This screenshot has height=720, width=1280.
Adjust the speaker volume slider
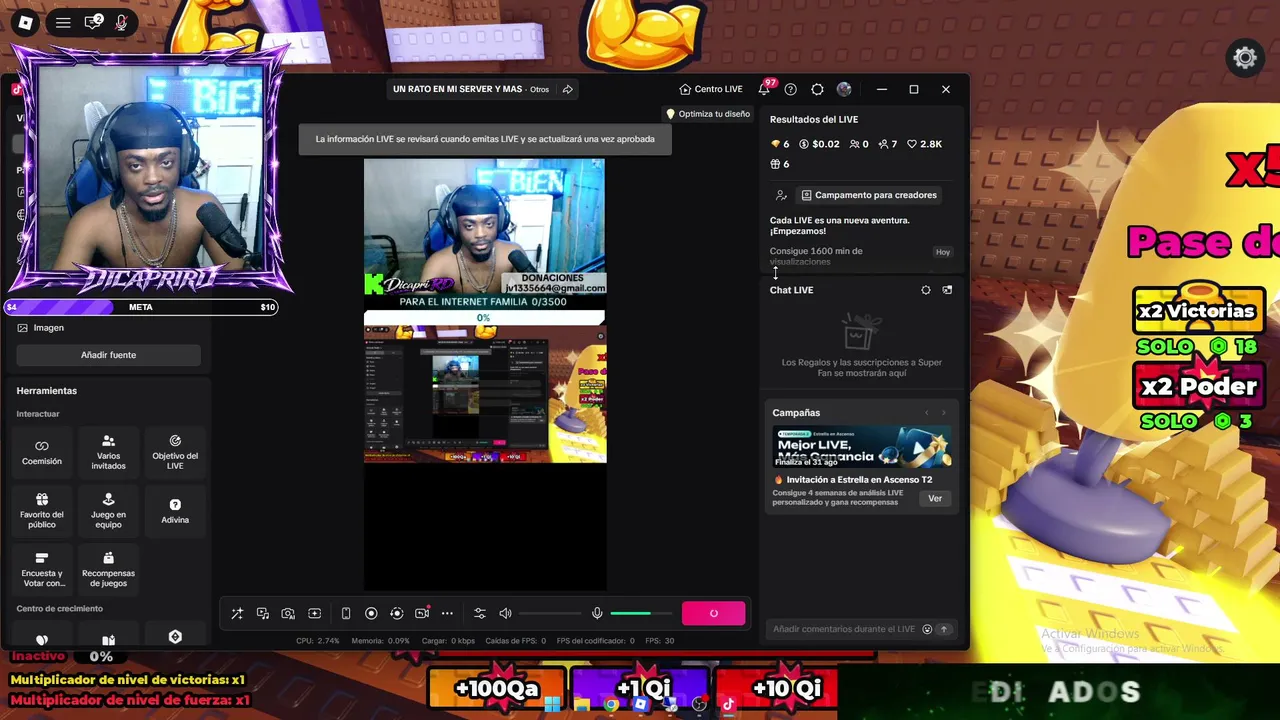coord(550,613)
